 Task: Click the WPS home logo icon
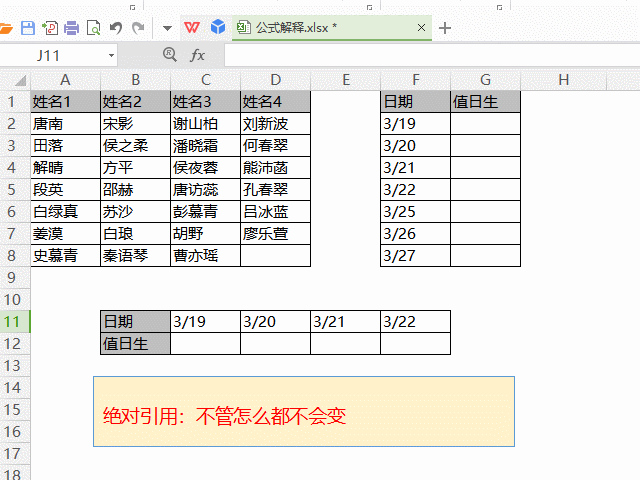coord(192,28)
